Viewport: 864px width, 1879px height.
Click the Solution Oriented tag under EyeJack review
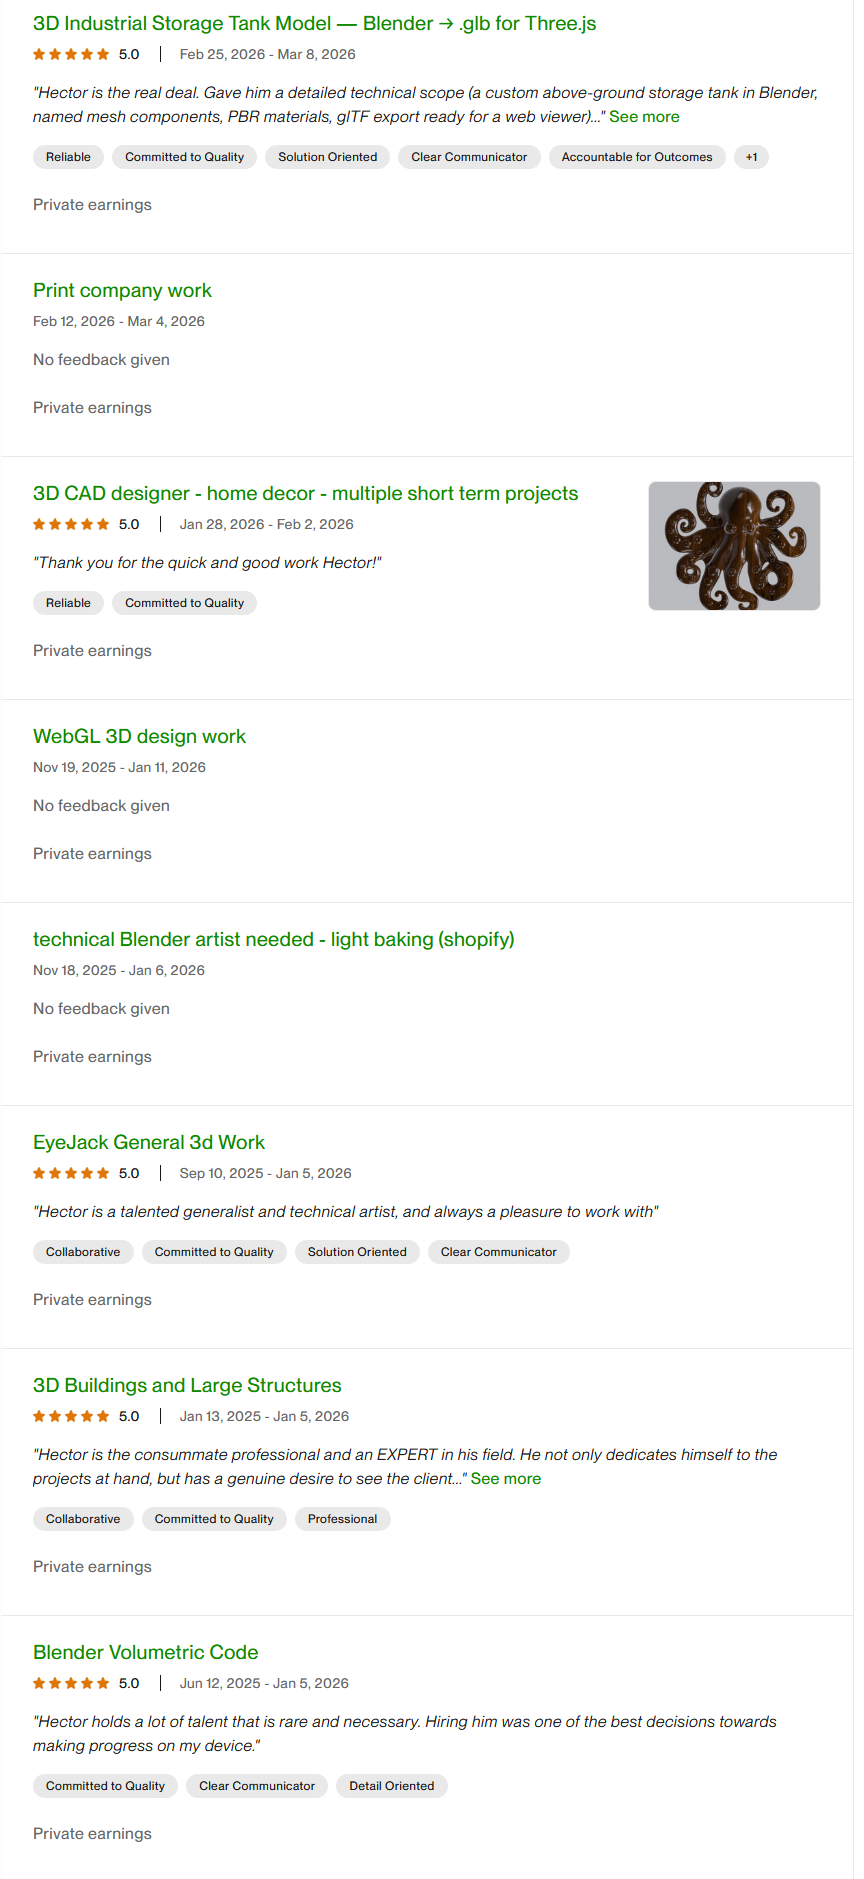pyautogui.click(x=357, y=1252)
